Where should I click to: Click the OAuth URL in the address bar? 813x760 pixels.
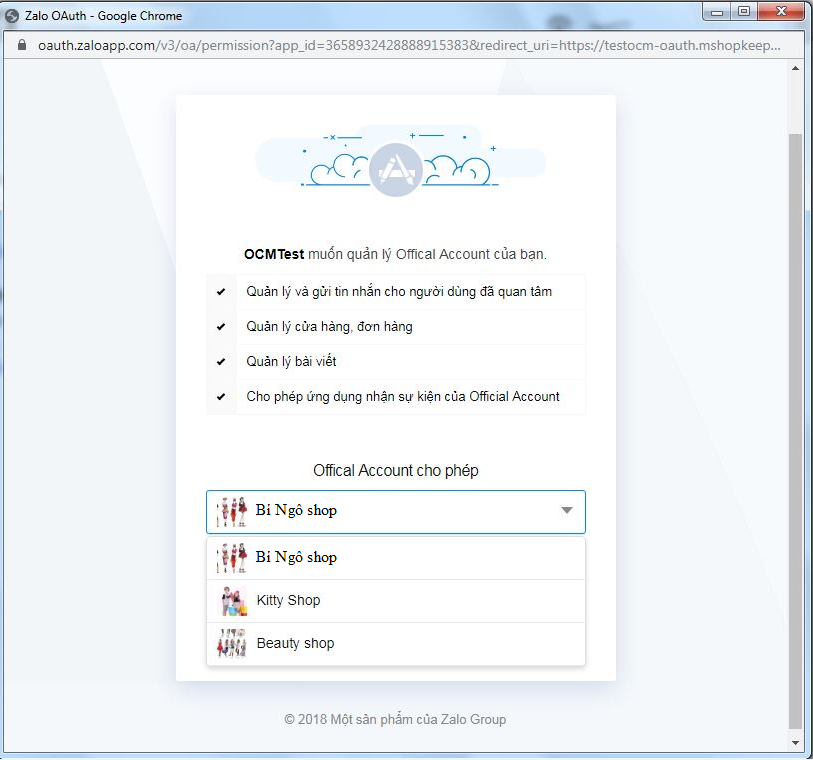409,46
